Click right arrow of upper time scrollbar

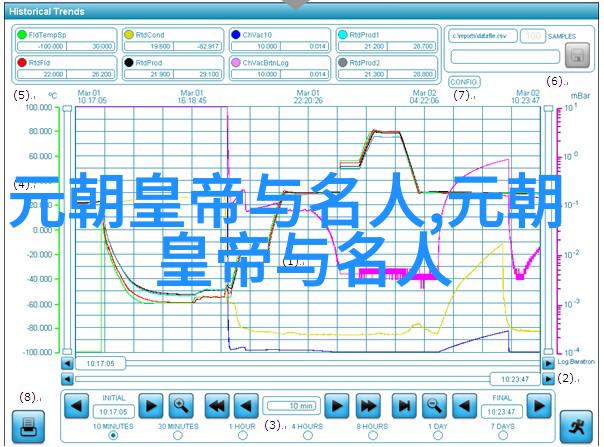548,363
